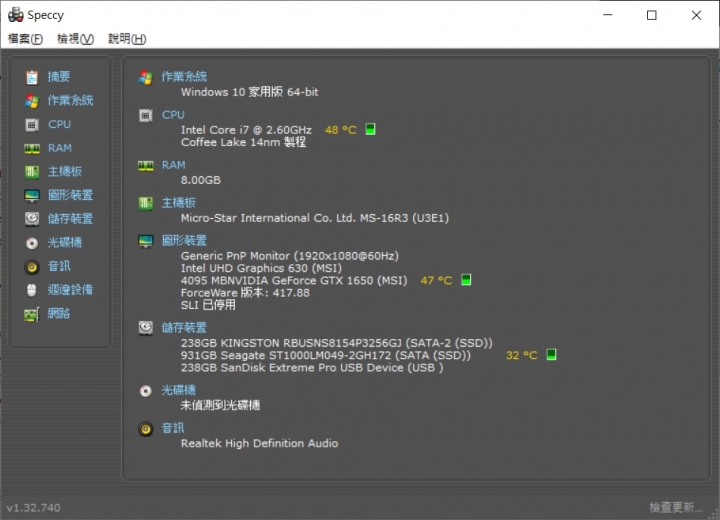Click 檢查更新... to check for updates
Screen dimensions: 720x520
click(x=676, y=508)
